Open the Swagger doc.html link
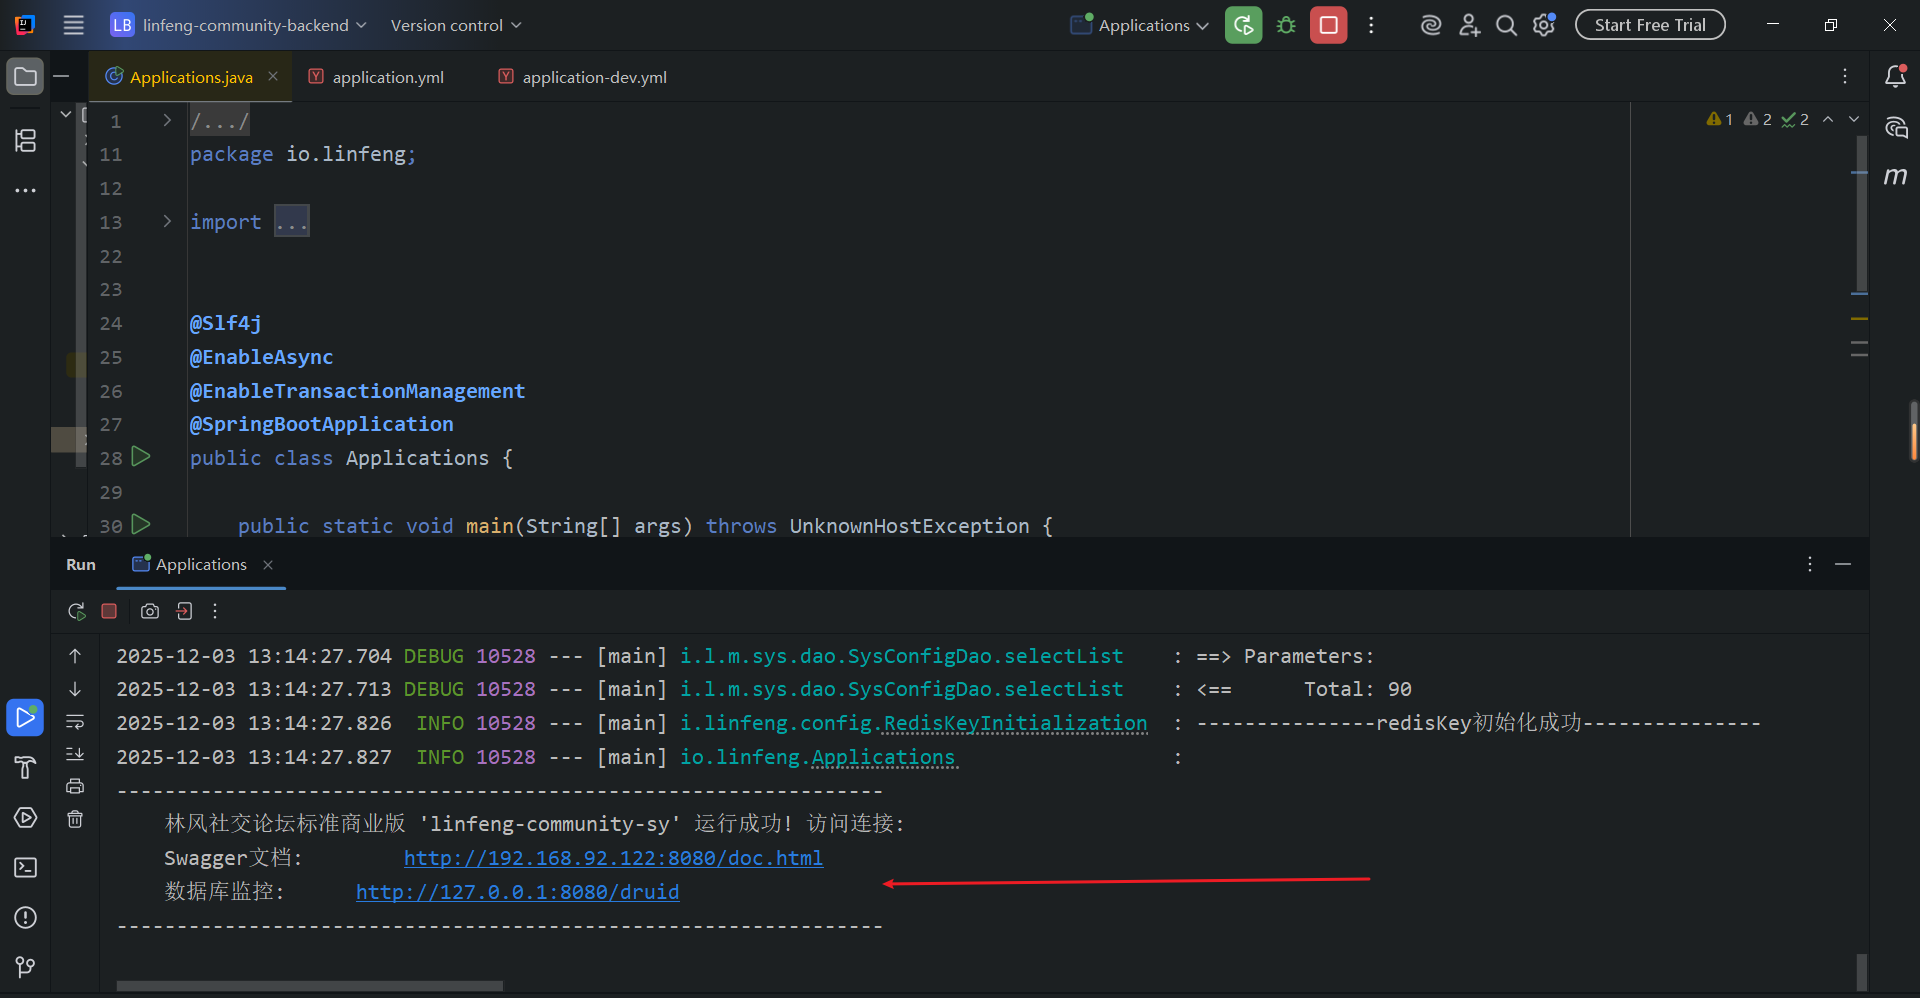Viewport: 1920px width, 998px height. pyautogui.click(x=613, y=858)
